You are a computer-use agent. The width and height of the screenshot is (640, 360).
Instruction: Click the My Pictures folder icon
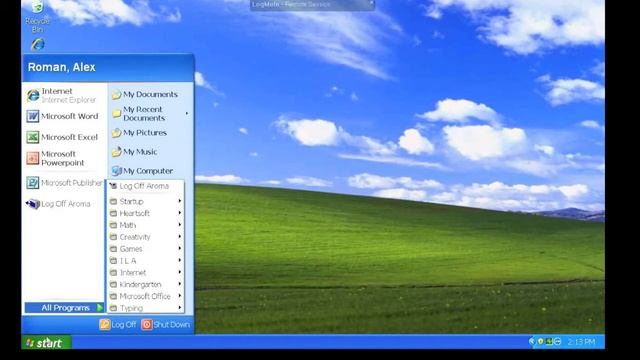click(x=116, y=133)
